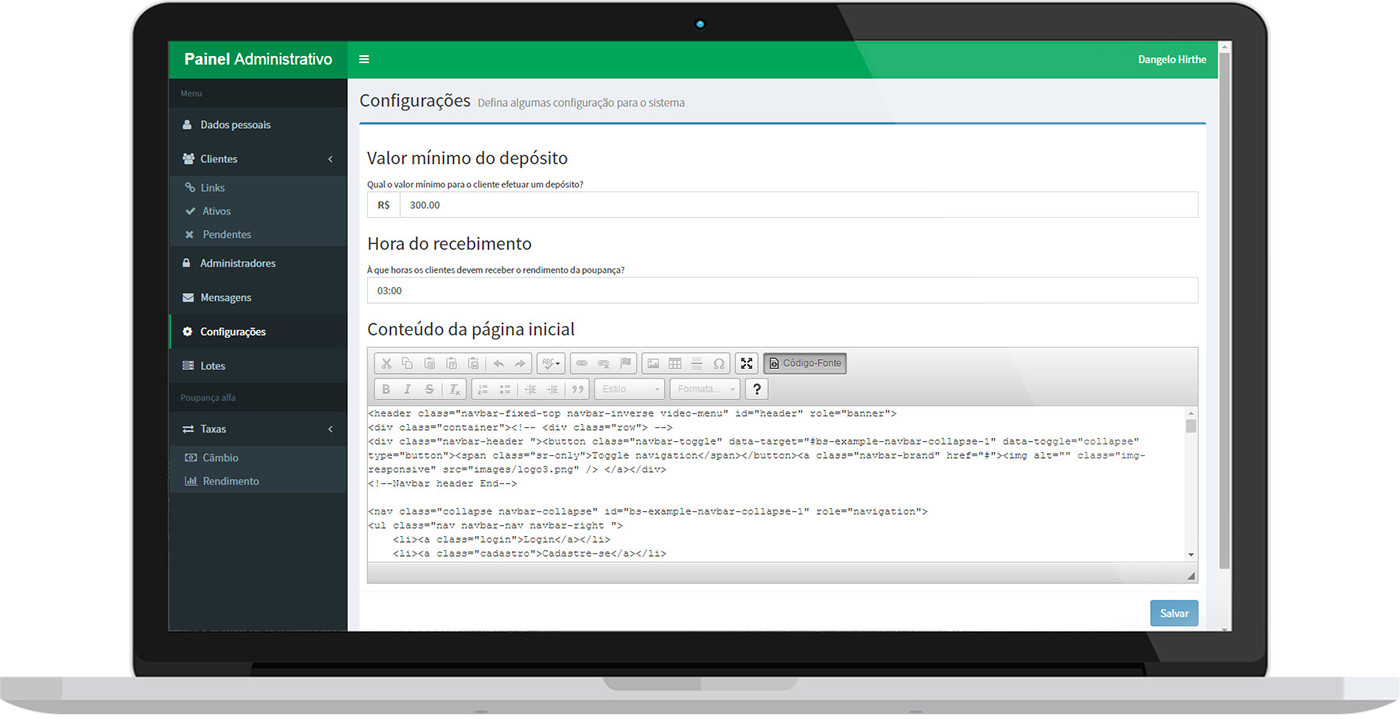
Task: Toggle Italic formatting in editor
Action: click(407, 389)
